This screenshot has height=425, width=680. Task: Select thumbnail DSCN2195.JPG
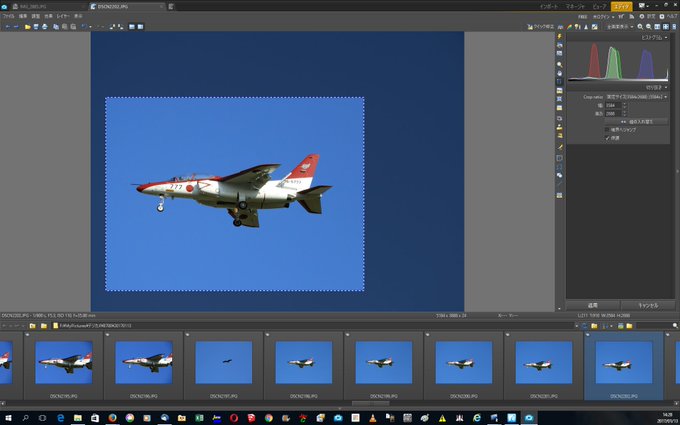pos(63,366)
